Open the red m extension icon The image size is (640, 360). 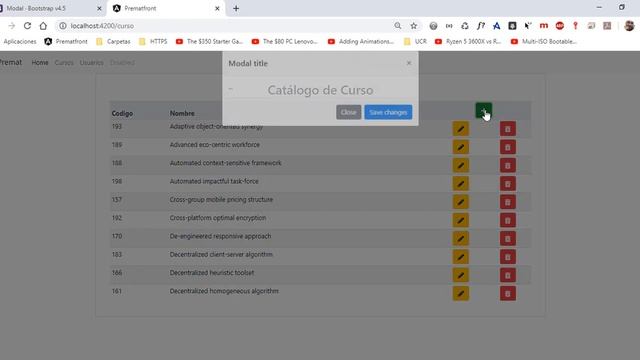(544, 26)
